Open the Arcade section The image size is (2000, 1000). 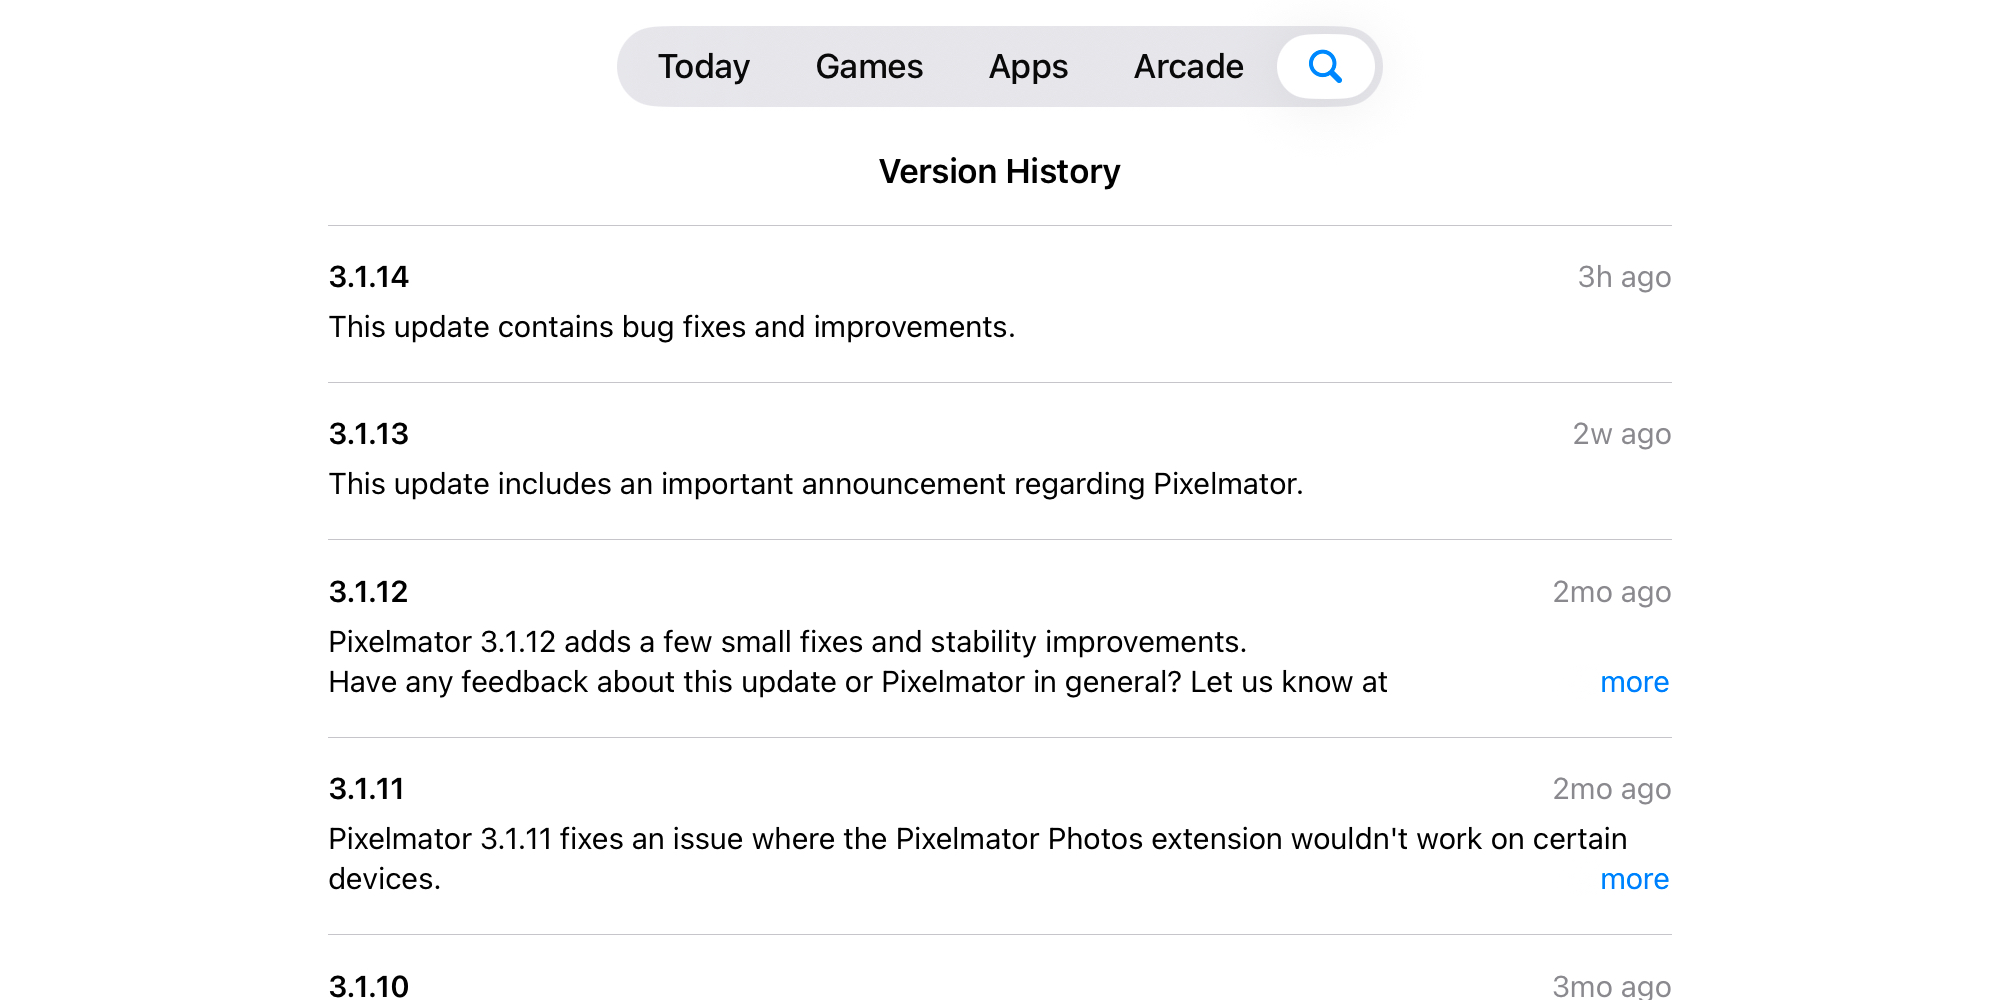[x=1188, y=66]
